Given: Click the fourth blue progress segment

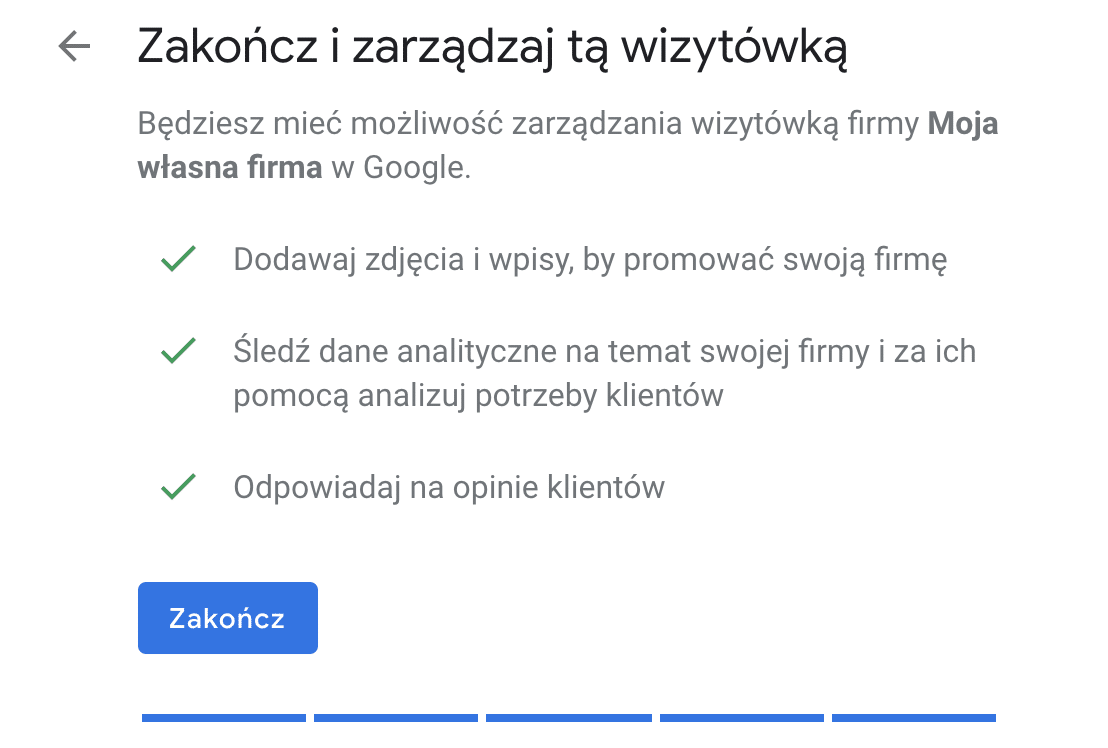Looking at the screenshot, I should (741, 719).
